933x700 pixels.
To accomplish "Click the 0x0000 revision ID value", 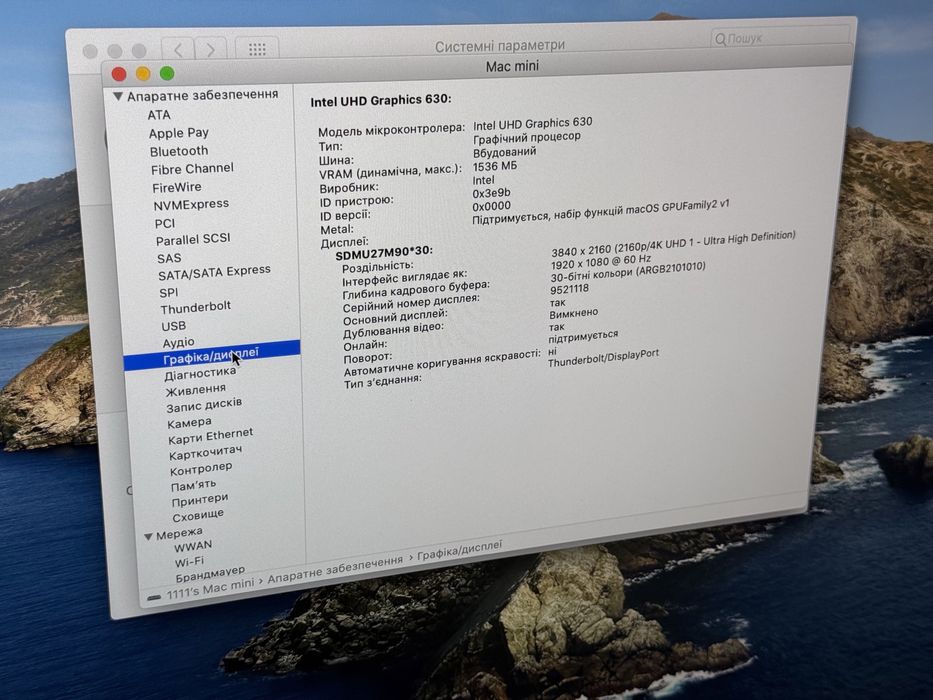I will tap(491, 206).
